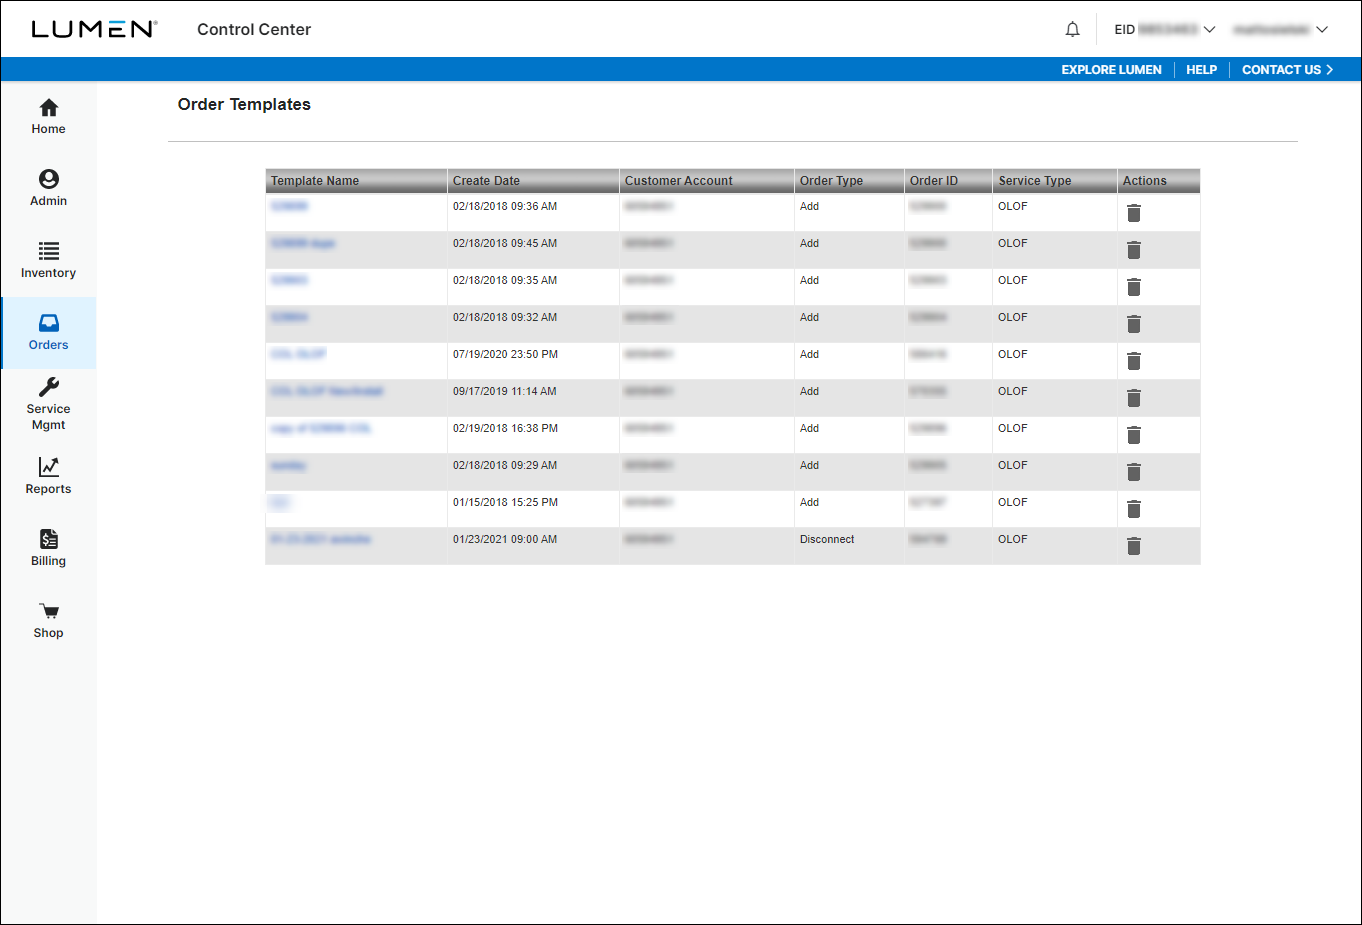The width and height of the screenshot is (1362, 925).
Task: Delete template created 02/18/2018 09:29 AM
Action: click(x=1134, y=472)
